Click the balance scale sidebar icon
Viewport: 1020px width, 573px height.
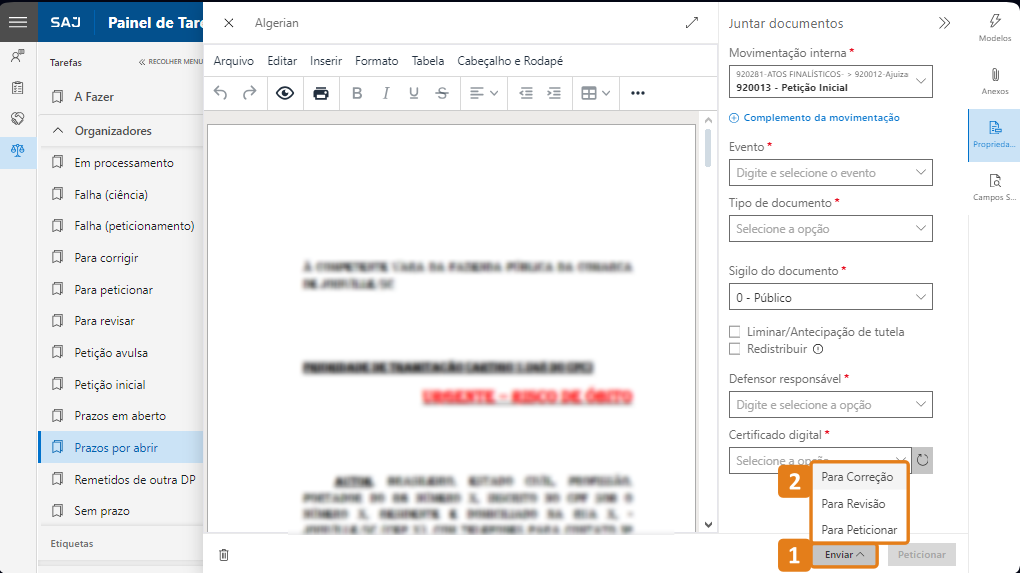18,150
